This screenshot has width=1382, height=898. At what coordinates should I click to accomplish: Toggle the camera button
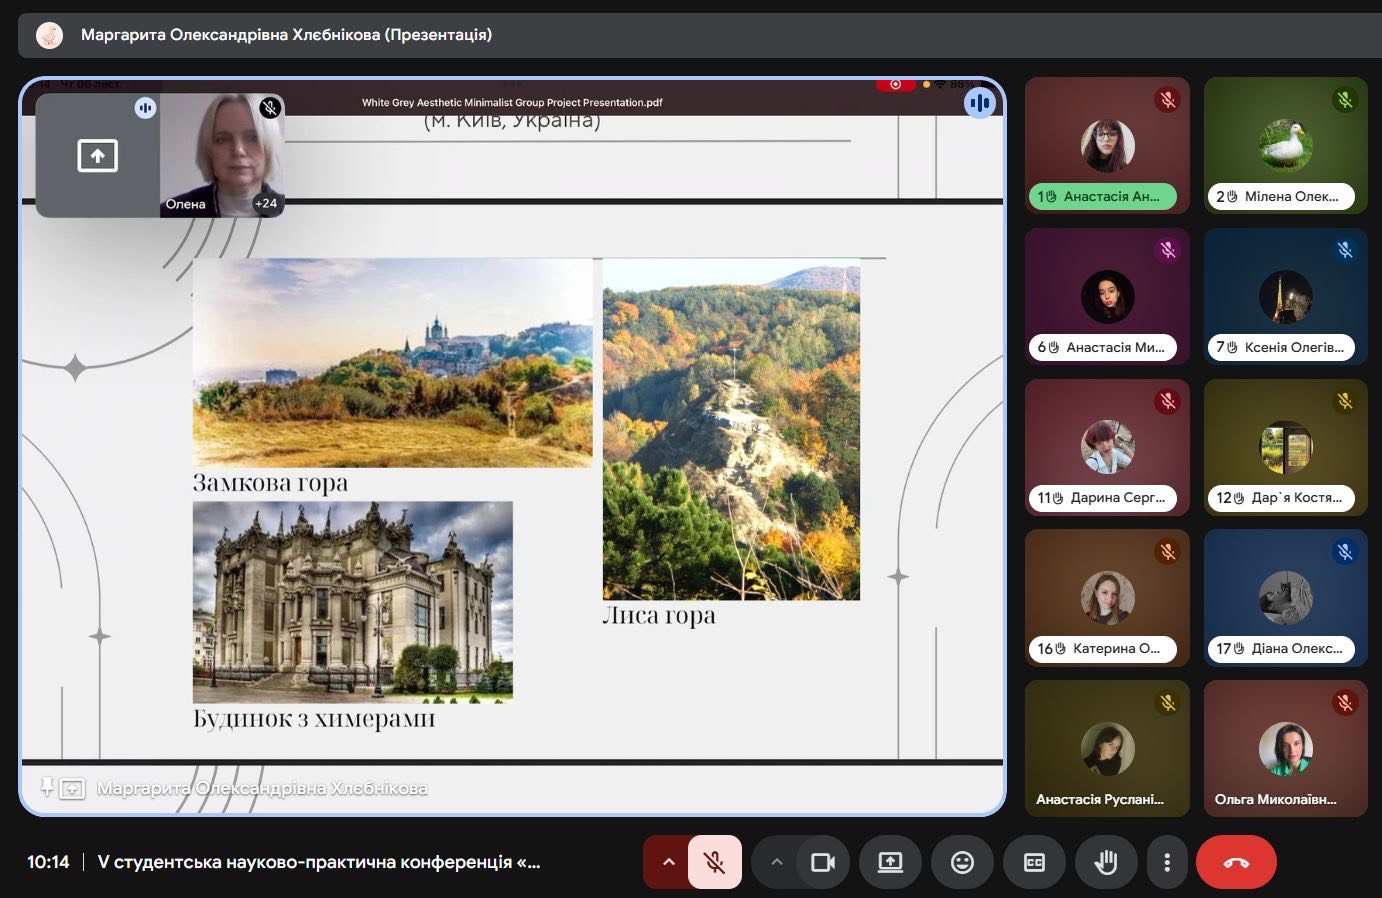pos(822,862)
